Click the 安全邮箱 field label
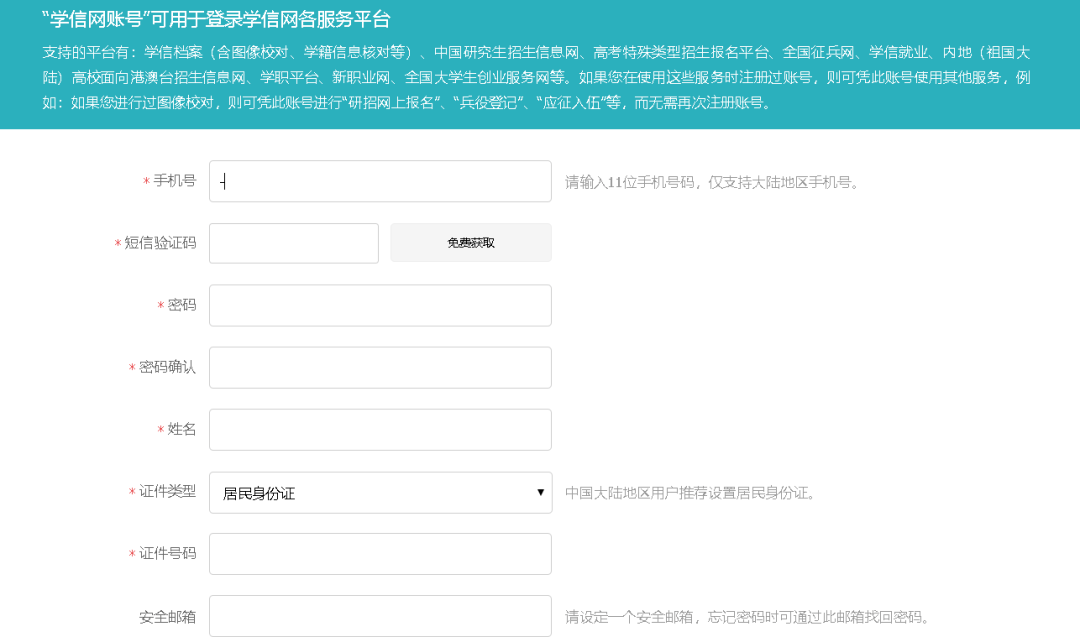The width and height of the screenshot is (1080, 637). point(167,616)
